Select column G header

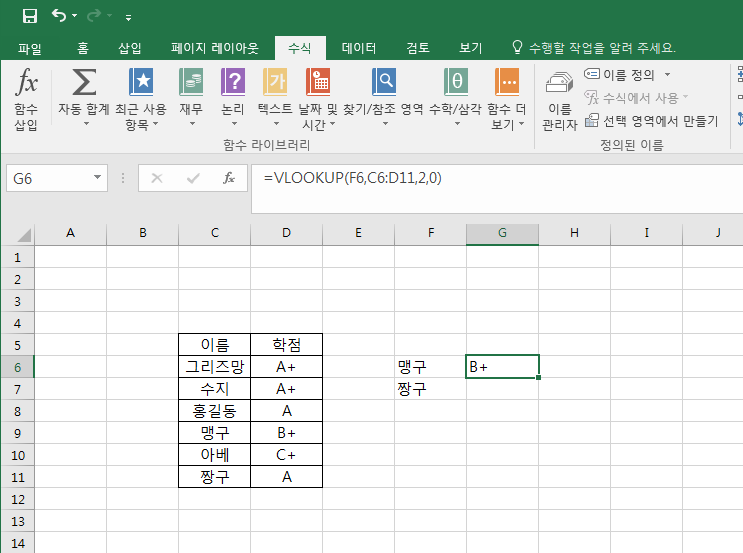tap(502, 233)
